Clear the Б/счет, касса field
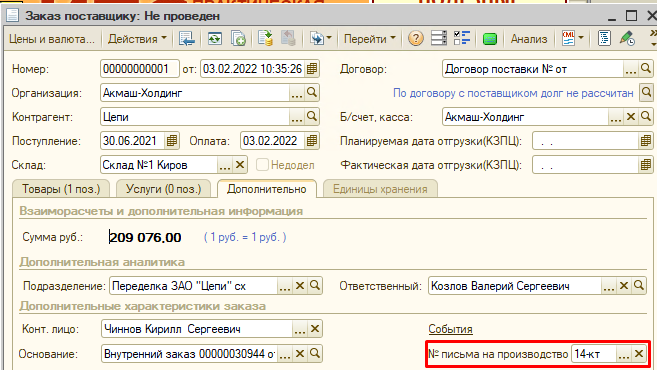 click(631, 117)
